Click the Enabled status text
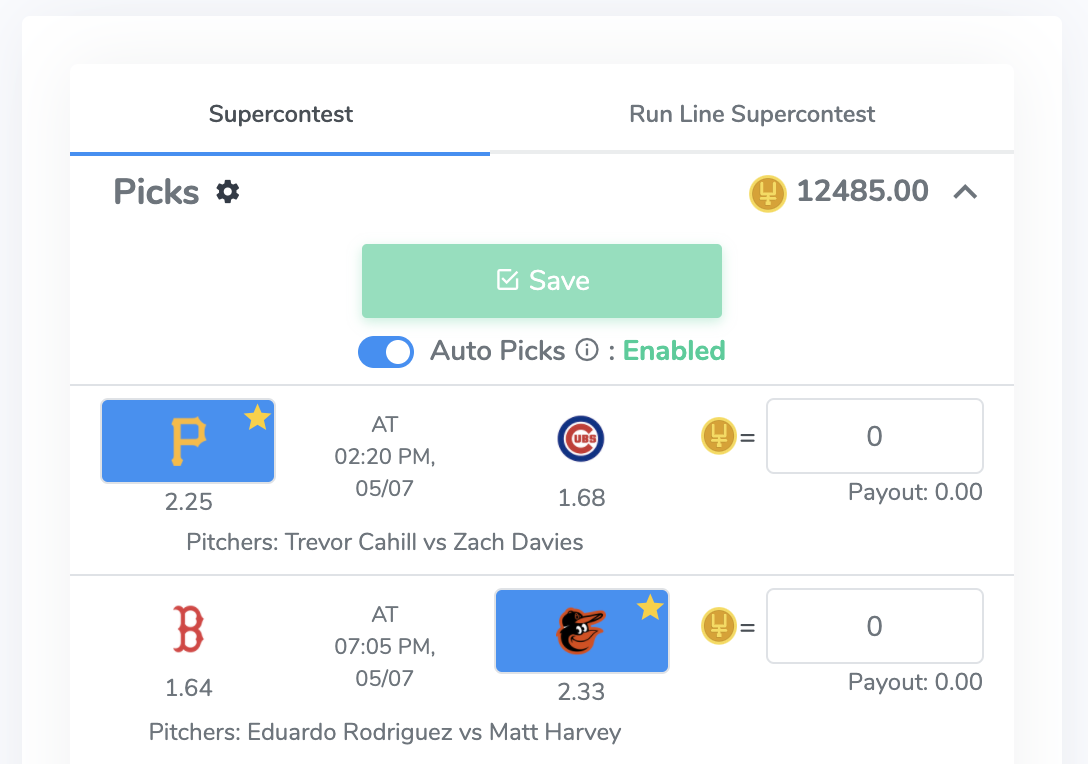The image size is (1088, 764). pos(674,350)
